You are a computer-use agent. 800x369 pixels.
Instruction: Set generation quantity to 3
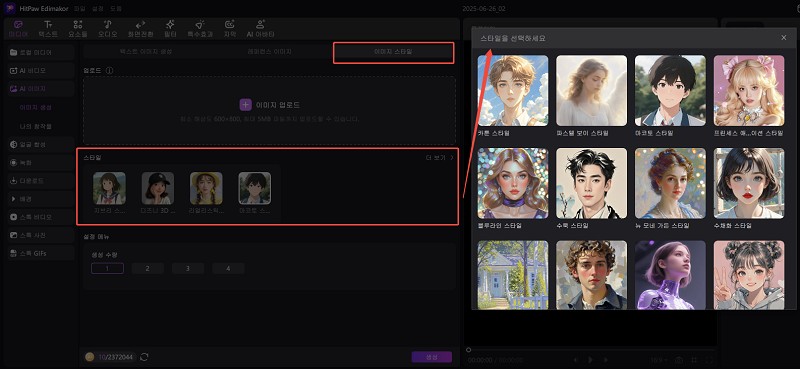(188, 268)
